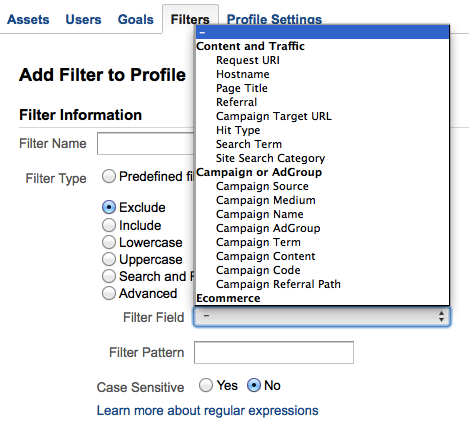Image resolution: width=469 pixels, height=425 pixels.
Task: Click the Filter Pattern text field
Action: (274, 352)
